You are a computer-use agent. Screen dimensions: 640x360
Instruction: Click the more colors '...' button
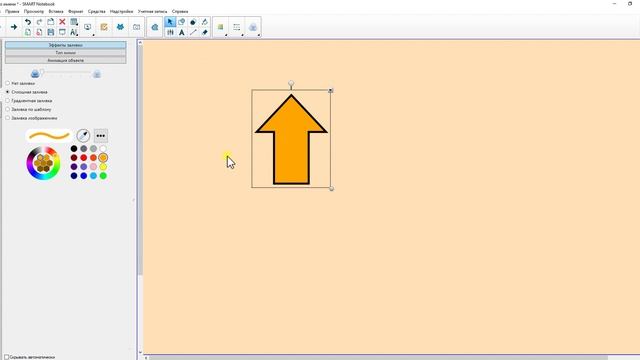pos(101,136)
